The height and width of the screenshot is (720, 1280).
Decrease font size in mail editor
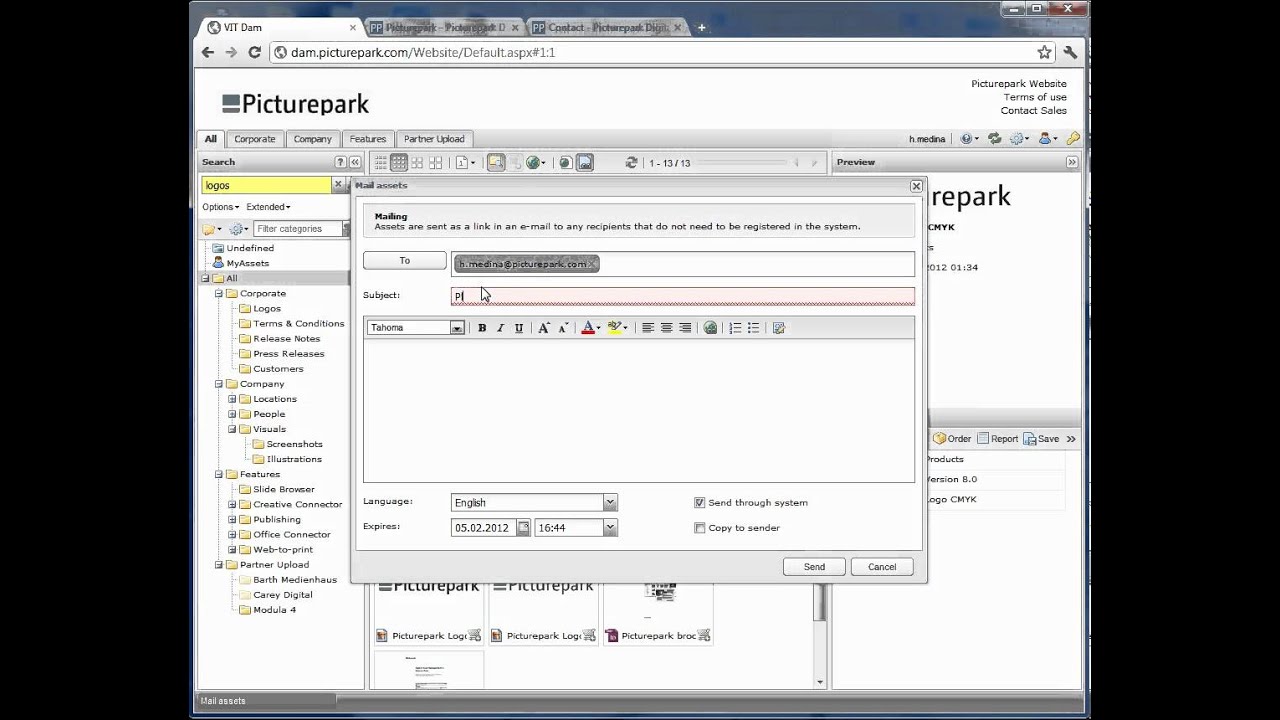click(563, 328)
